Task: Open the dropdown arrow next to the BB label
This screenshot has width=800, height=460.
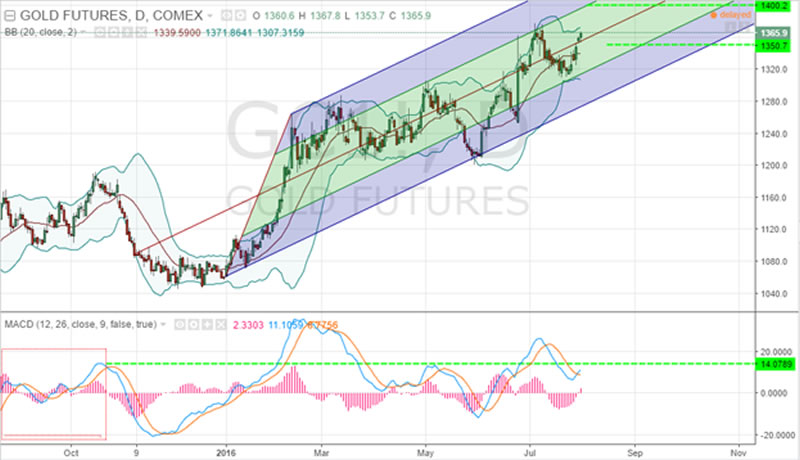Action: click(83, 32)
